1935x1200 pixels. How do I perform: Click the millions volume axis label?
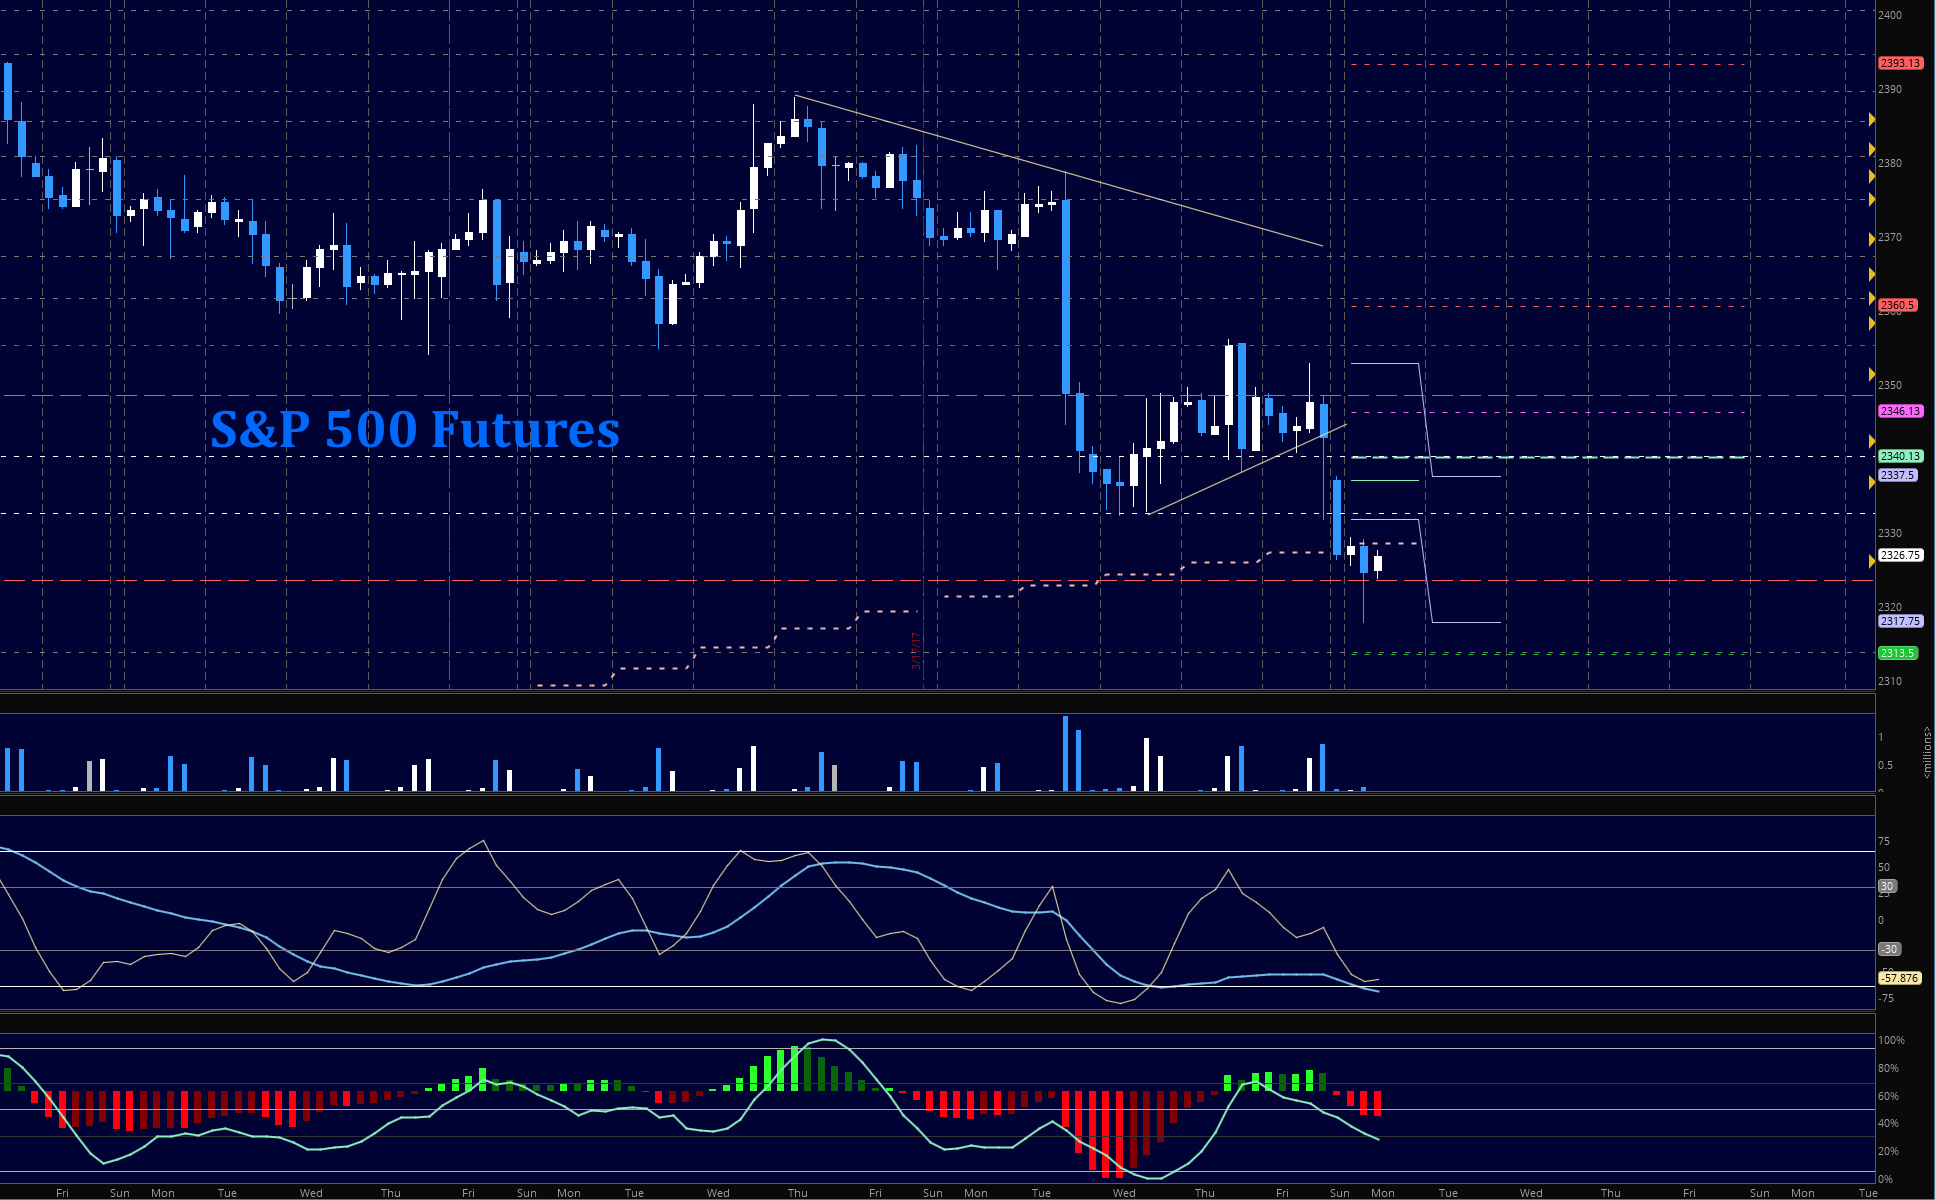click(x=1927, y=752)
